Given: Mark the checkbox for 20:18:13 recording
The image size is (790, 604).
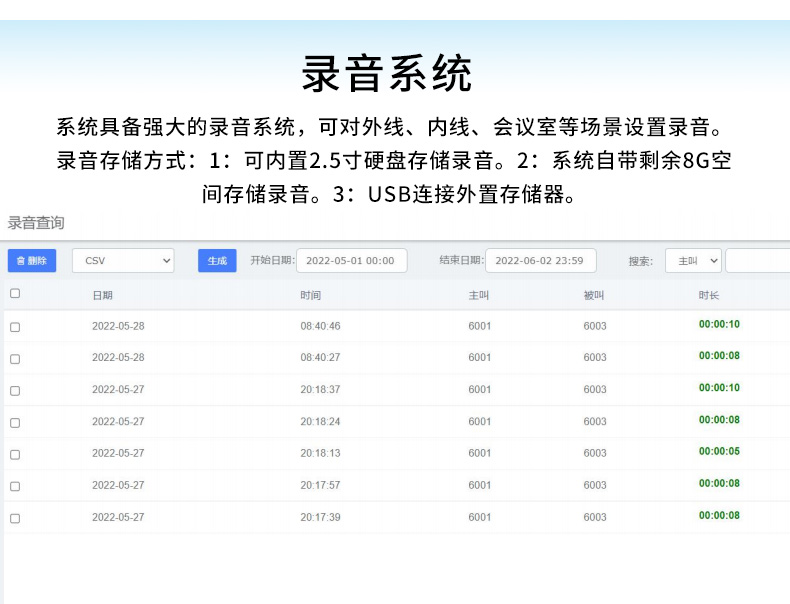Looking at the screenshot, I should point(15,454).
